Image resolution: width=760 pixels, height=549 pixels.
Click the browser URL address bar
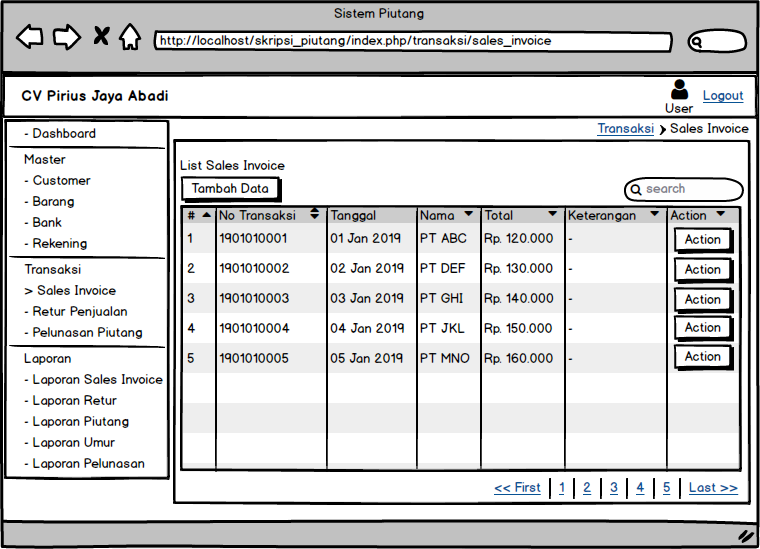tap(413, 41)
